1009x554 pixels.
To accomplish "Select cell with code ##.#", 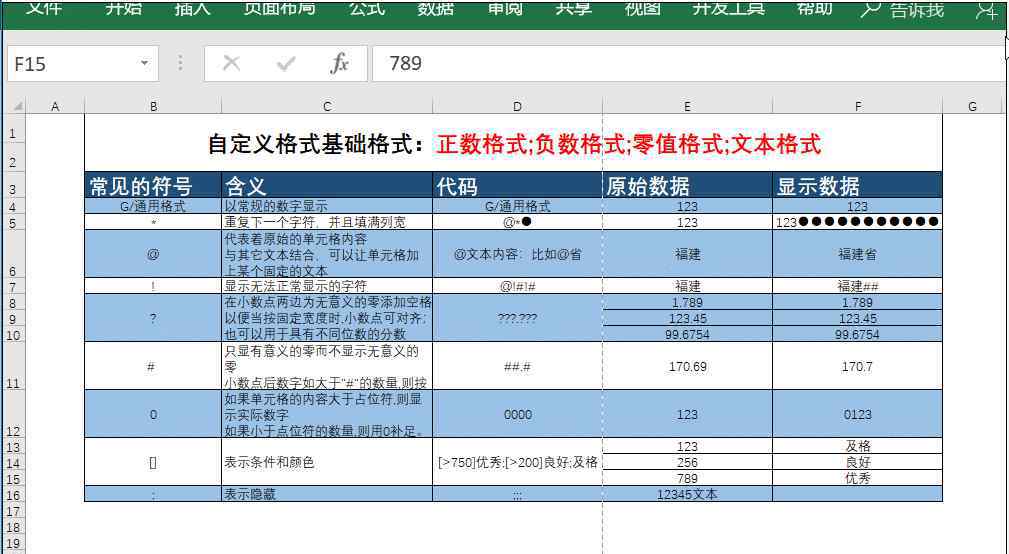I will tap(517, 366).
